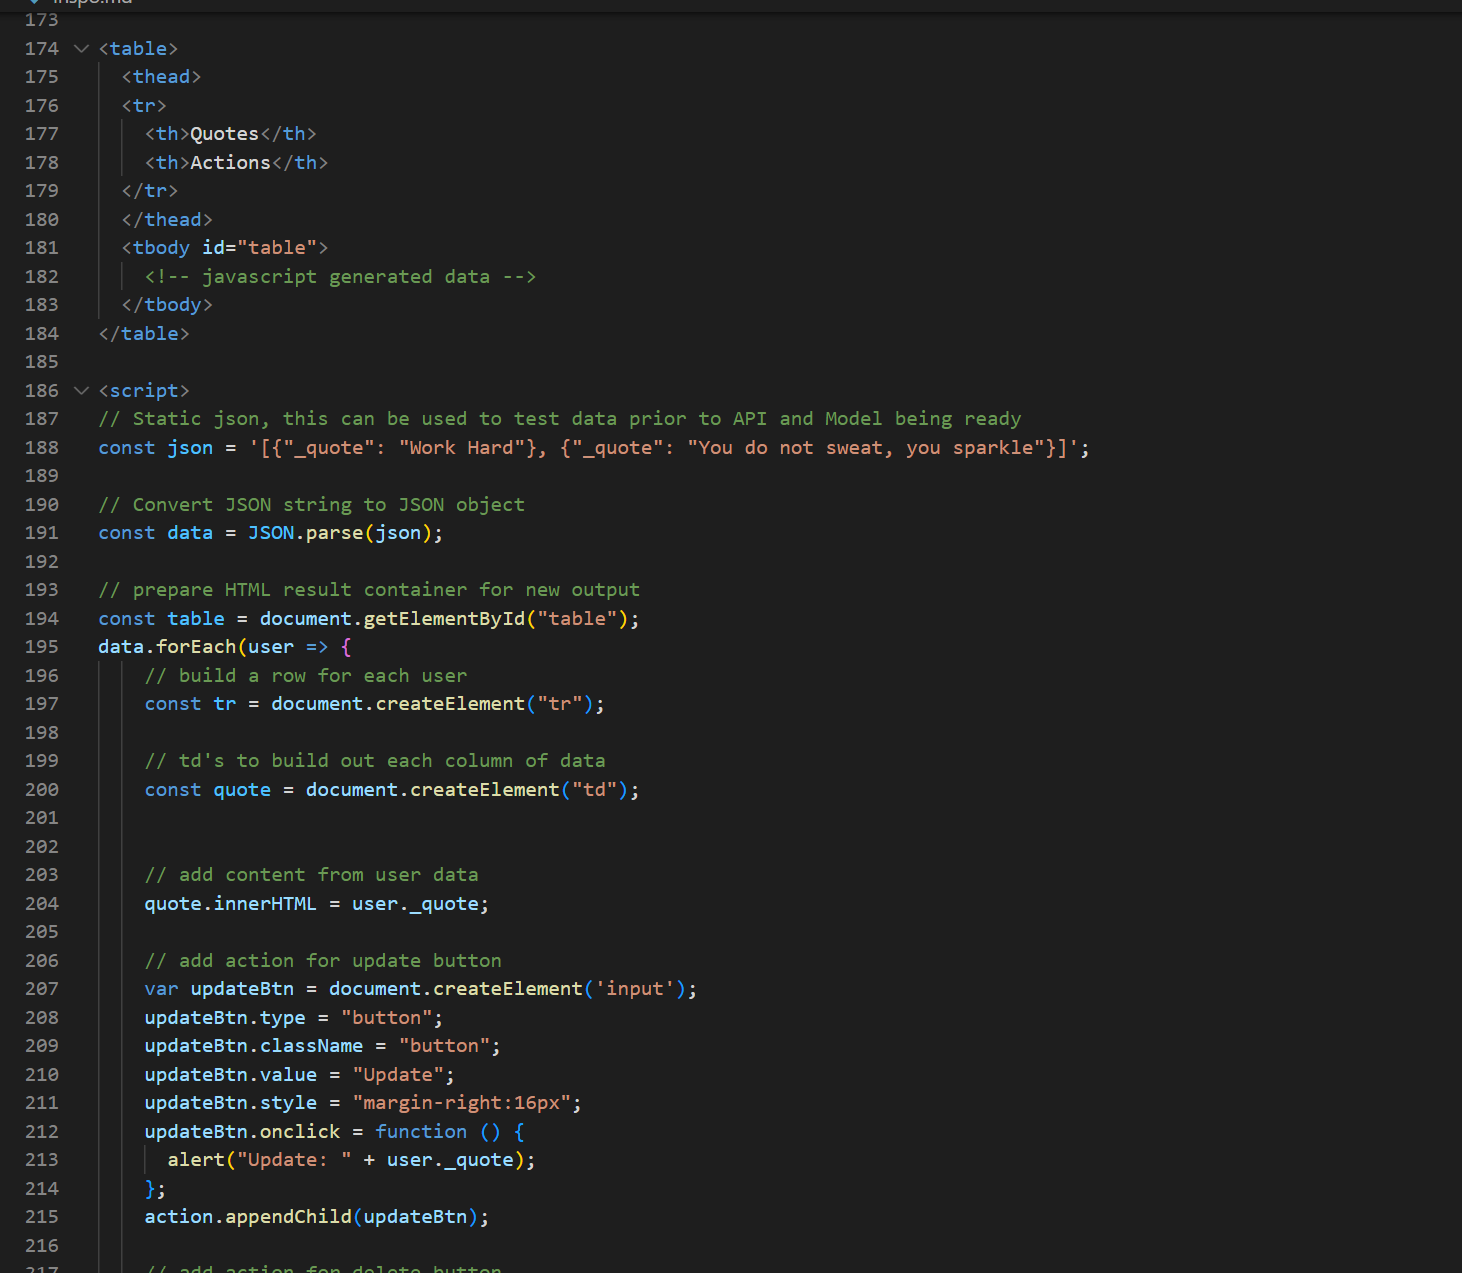Screen dimensions: 1462x1273
Task: Collapse the <table> block fold chevron
Action: click(82, 48)
